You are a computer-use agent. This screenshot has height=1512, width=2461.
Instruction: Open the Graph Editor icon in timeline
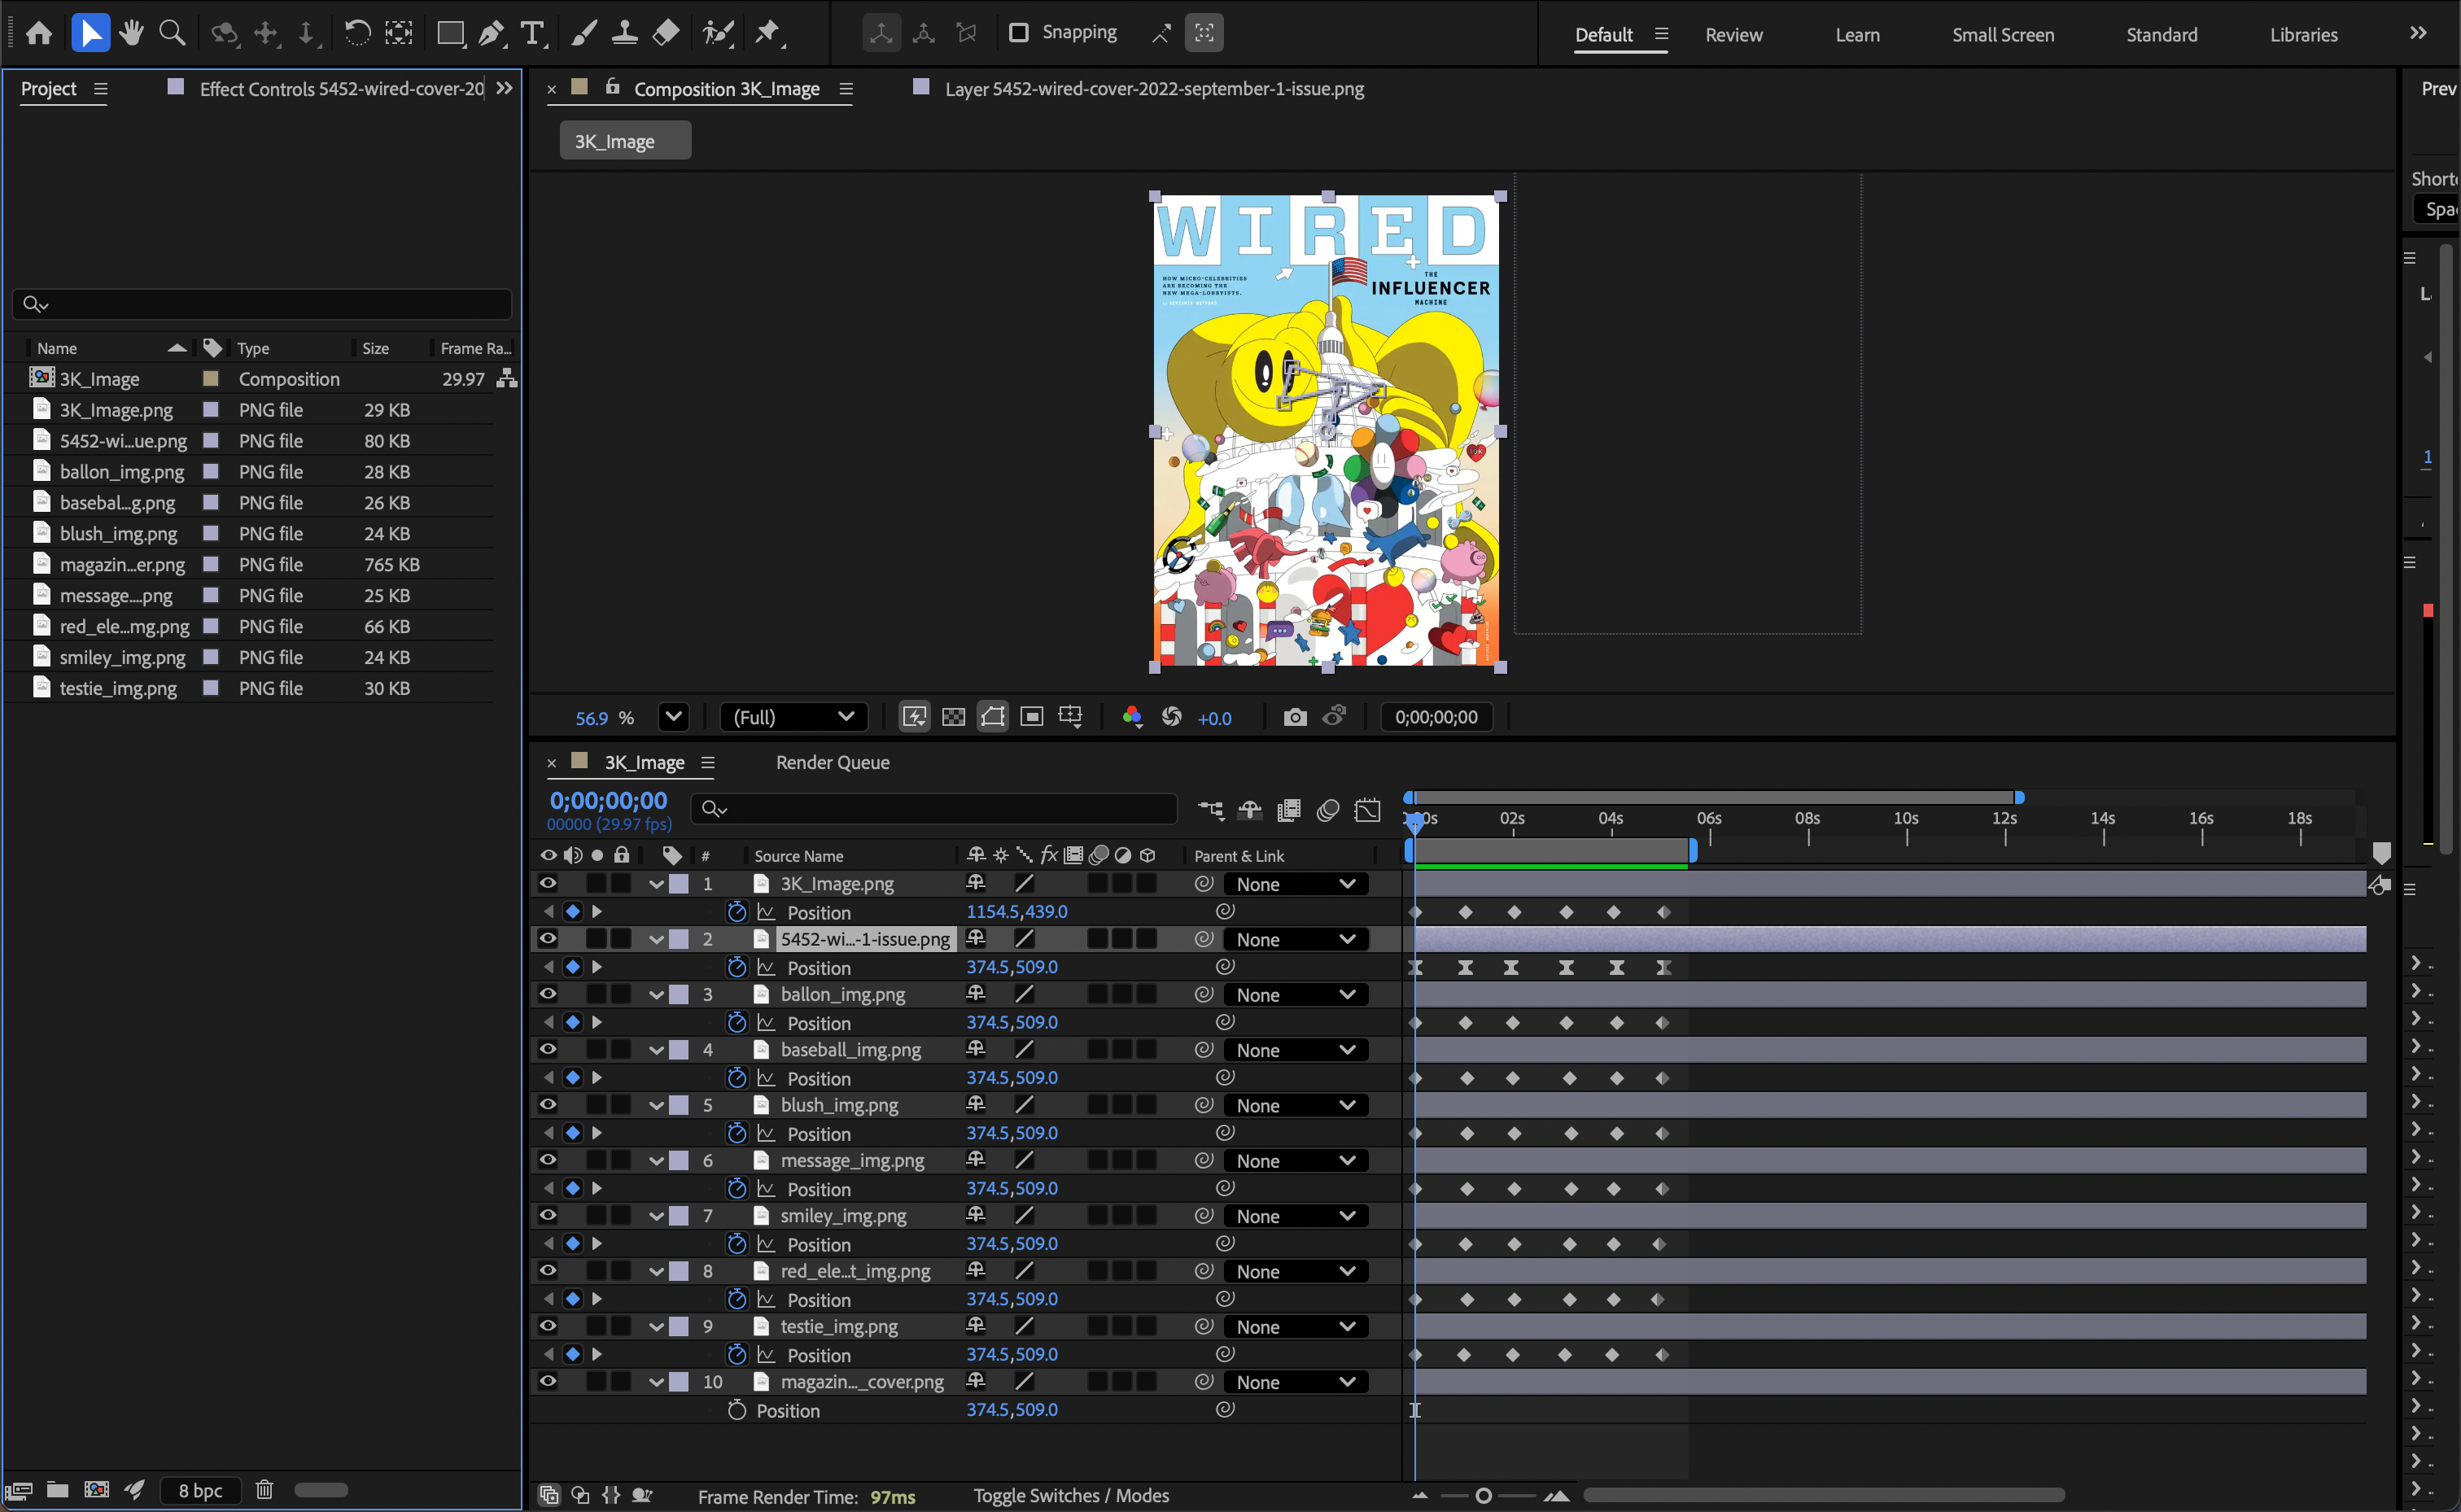[x=1367, y=809]
